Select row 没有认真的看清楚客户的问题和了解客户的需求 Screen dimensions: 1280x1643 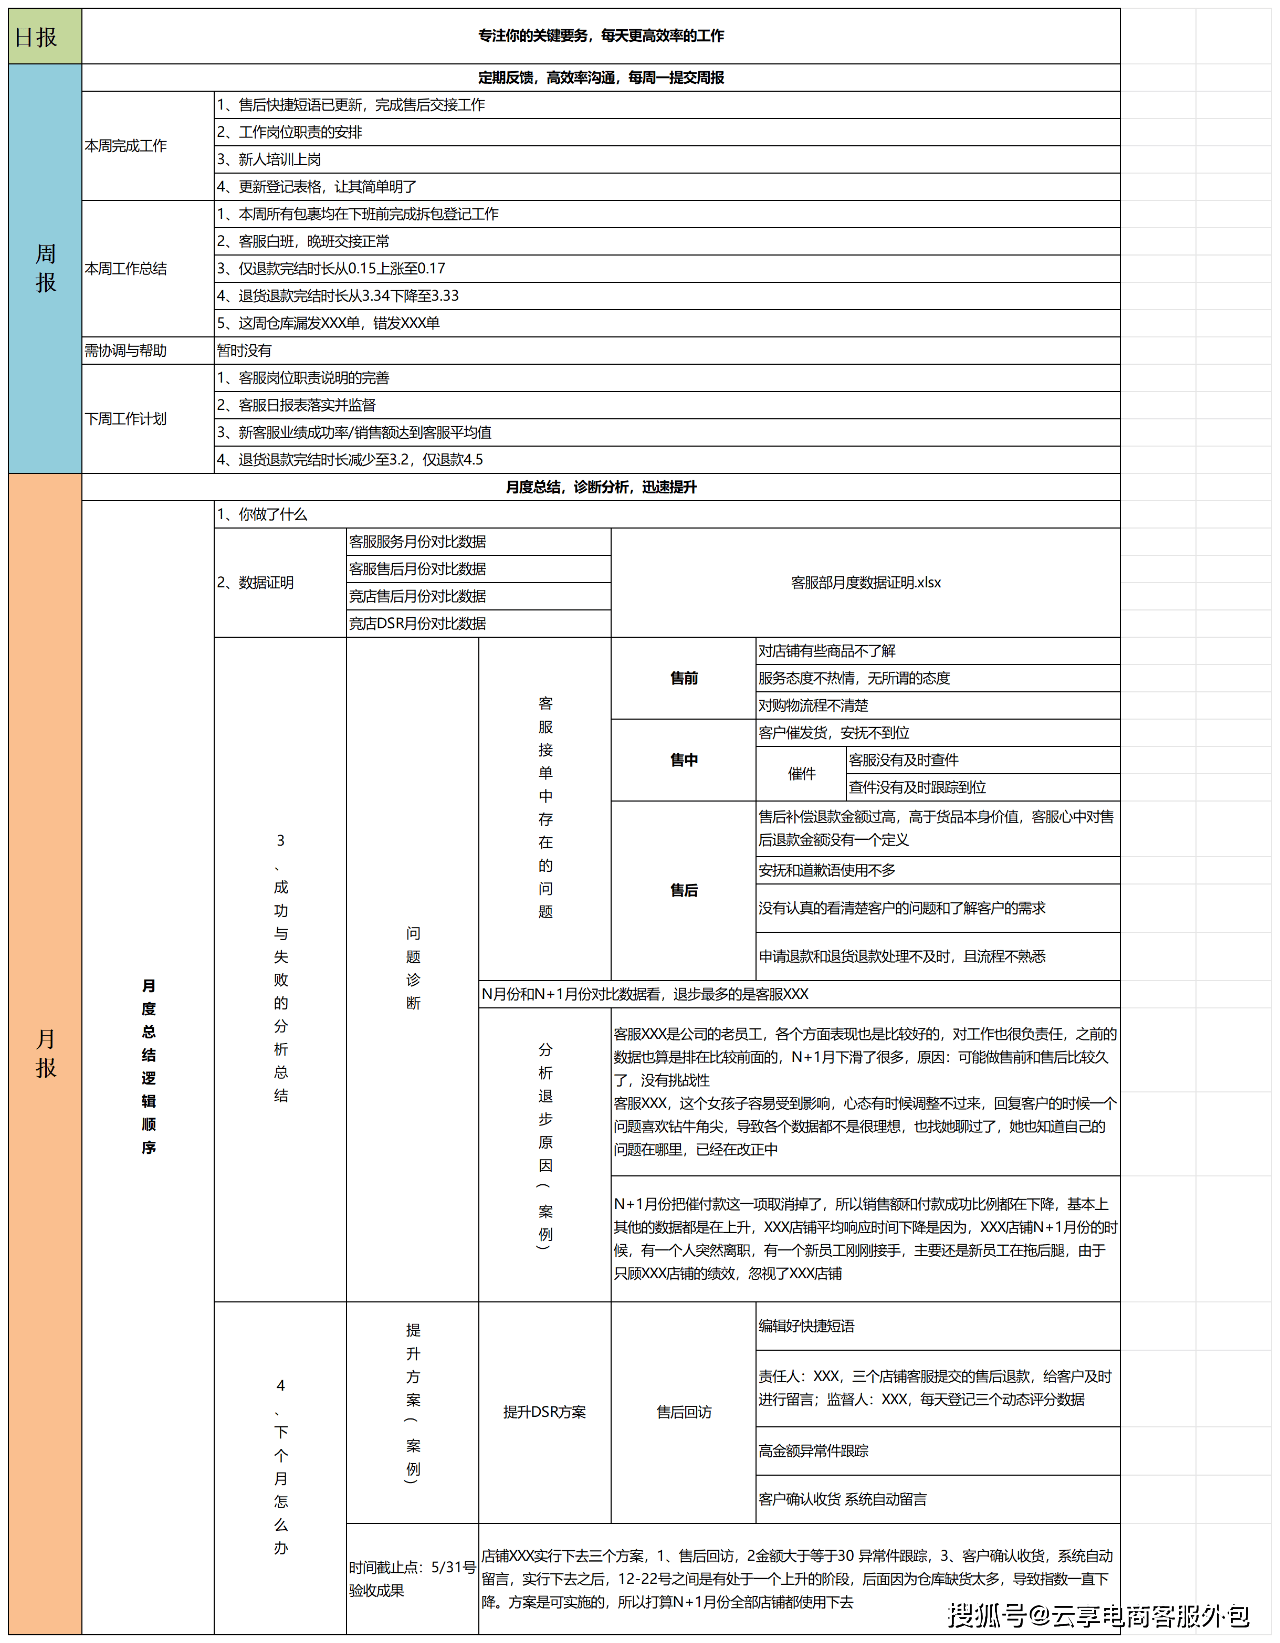pyautogui.click(x=938, y=908)
